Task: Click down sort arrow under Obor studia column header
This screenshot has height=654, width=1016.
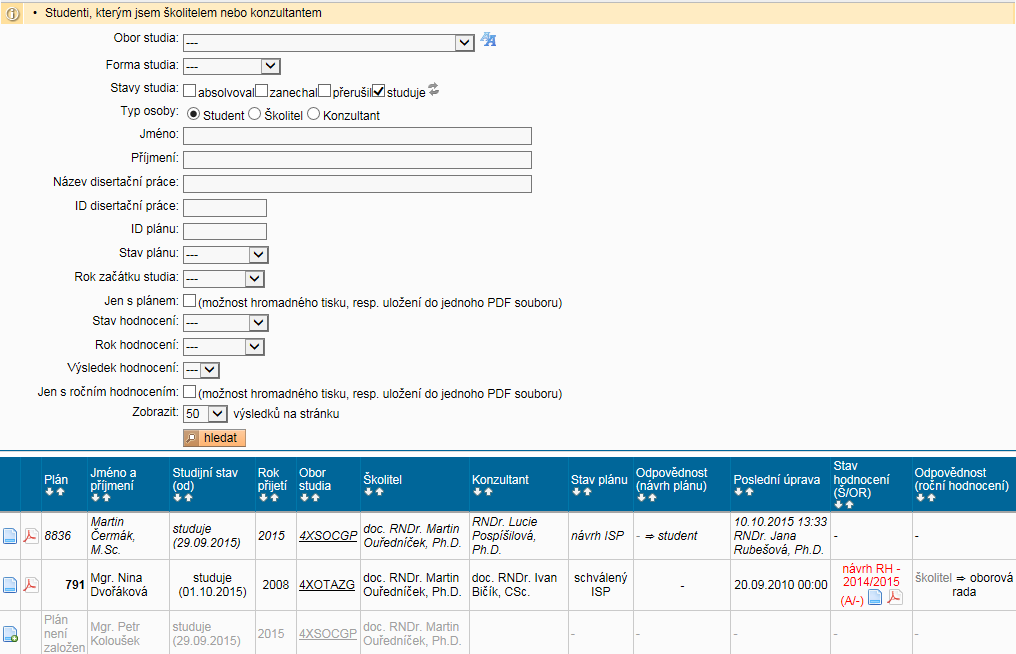Action: (x=305, y=498)
